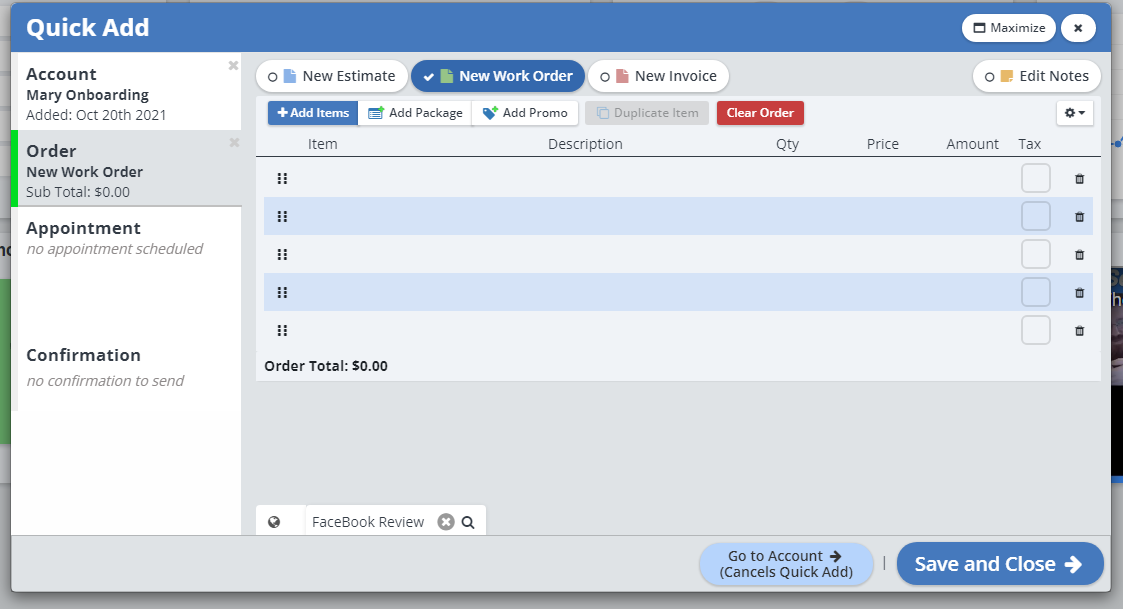This screenshot has height=609, width=1123.
Task: Select the New Invoice option
Action: [658, 76]
